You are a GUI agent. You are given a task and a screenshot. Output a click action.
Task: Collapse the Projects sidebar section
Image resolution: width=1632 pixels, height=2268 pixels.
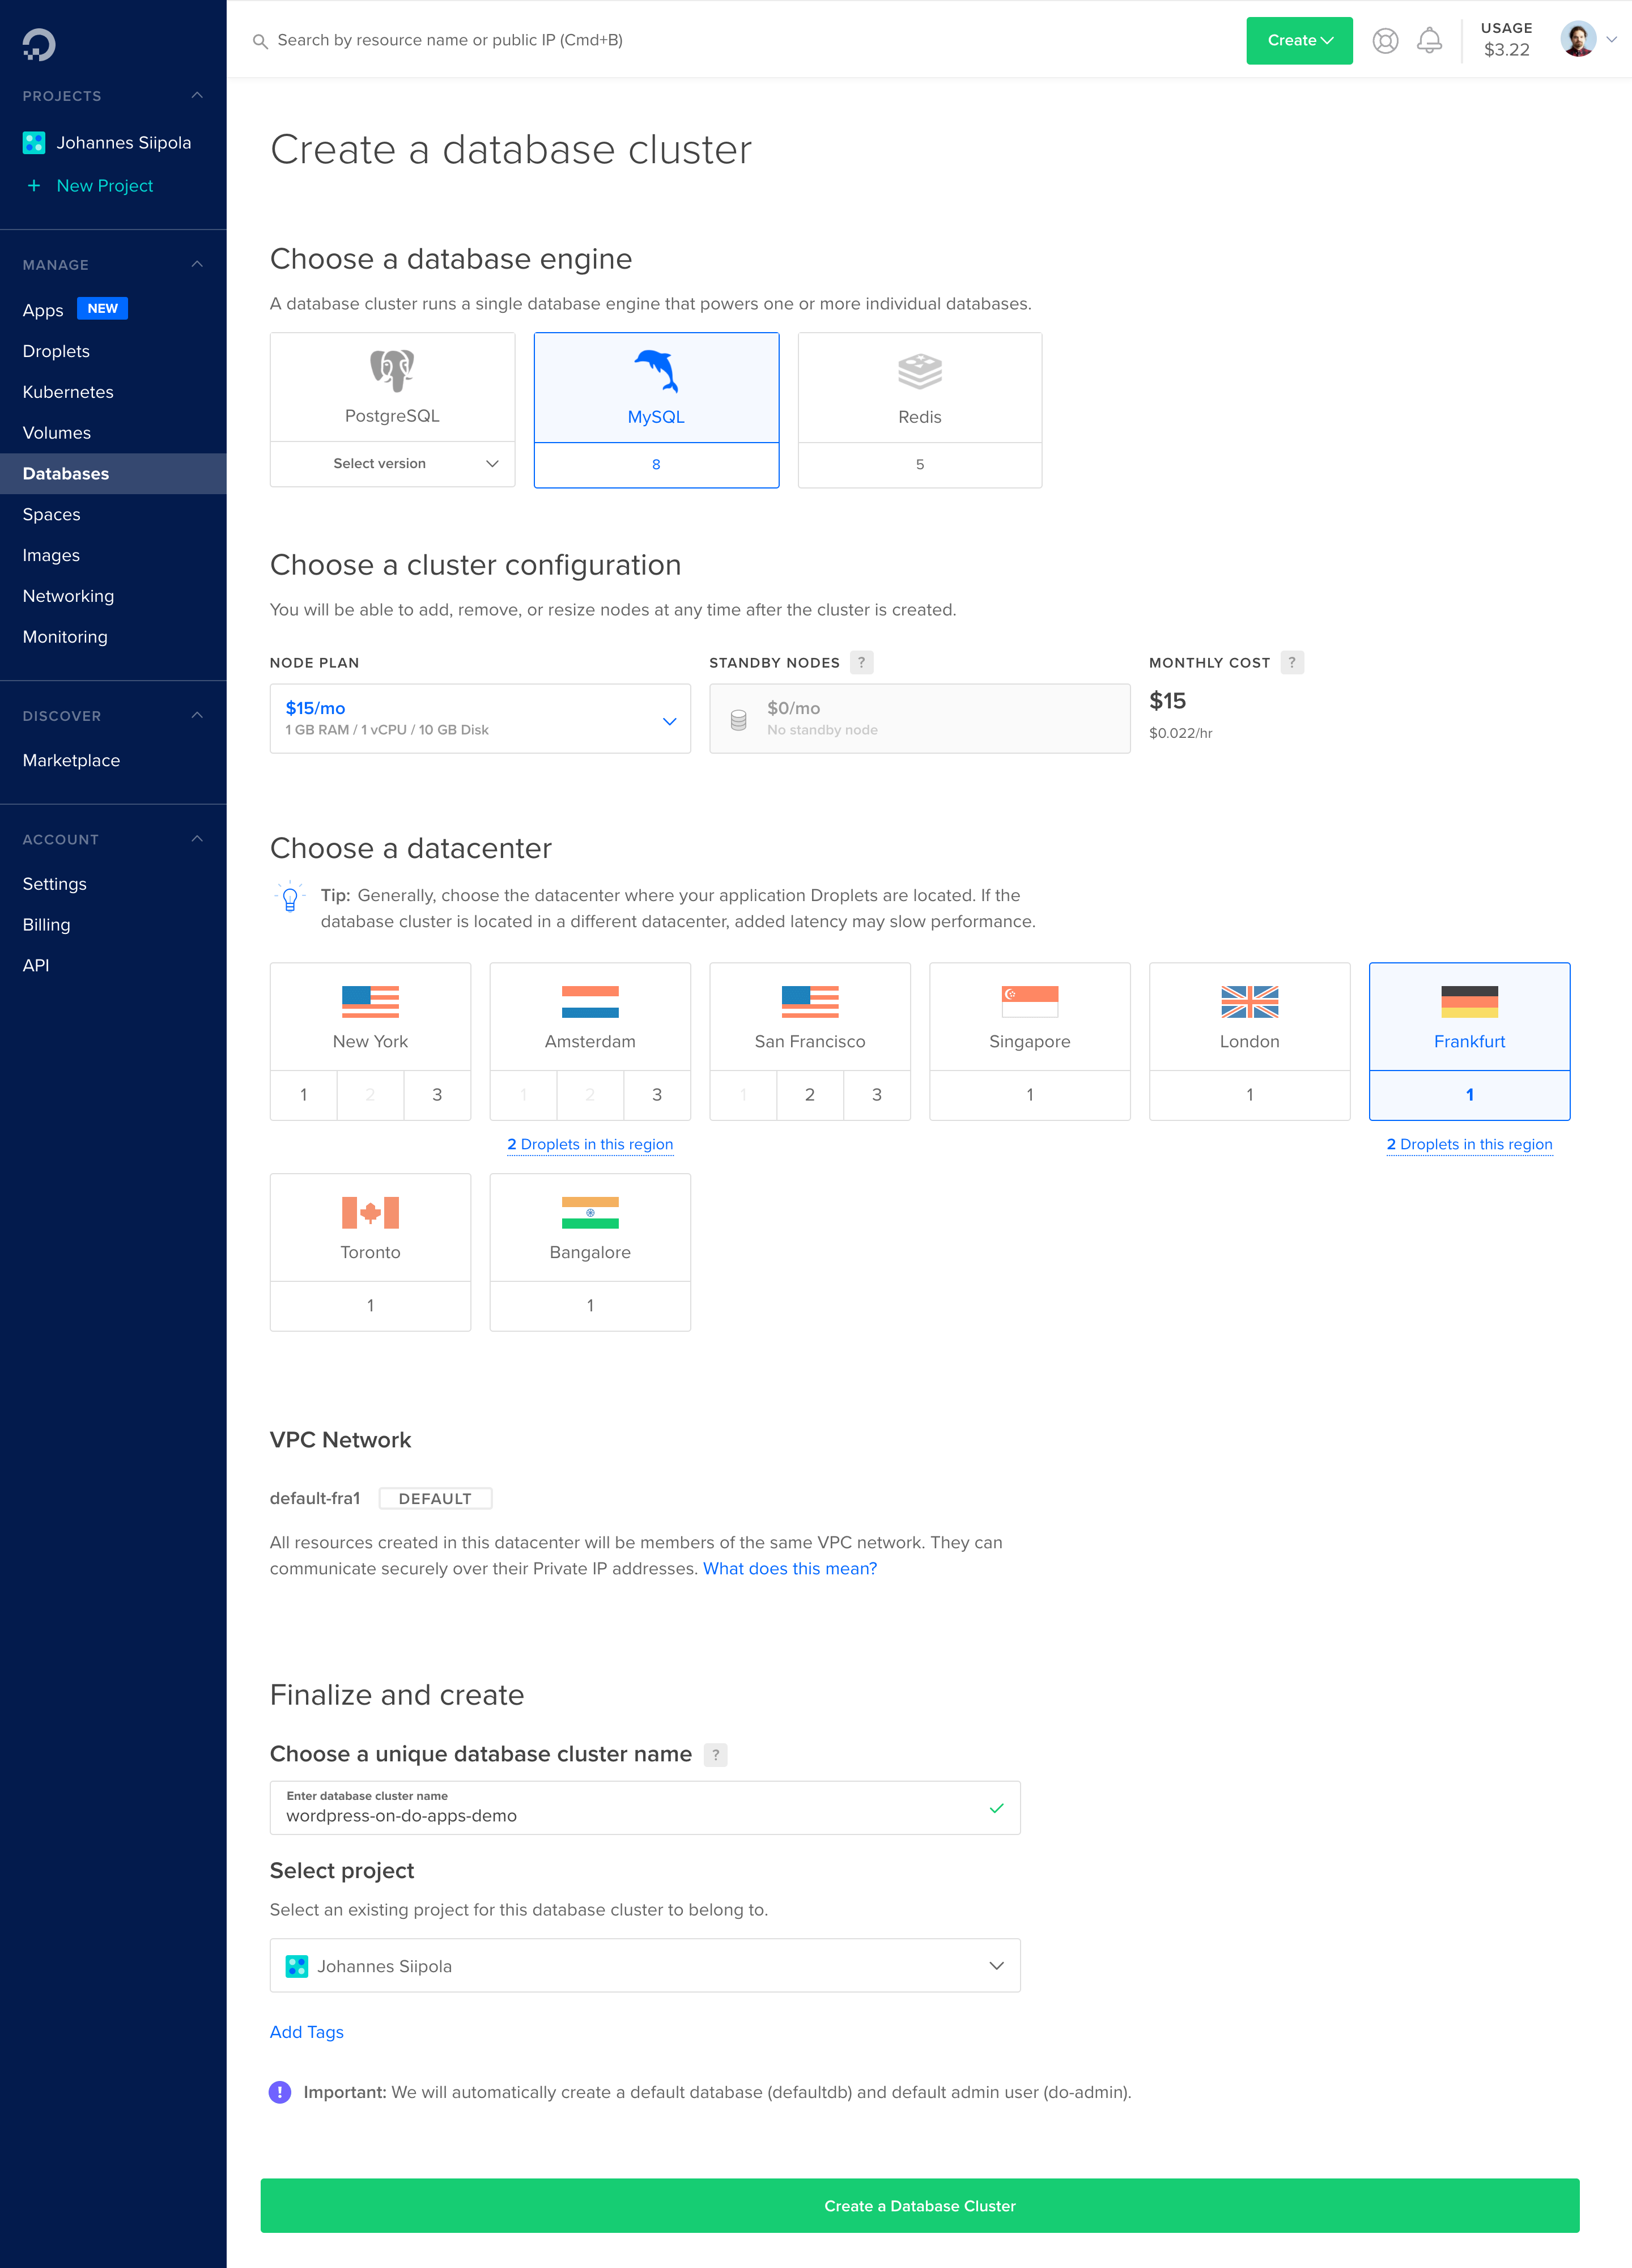tap(197, 96)
